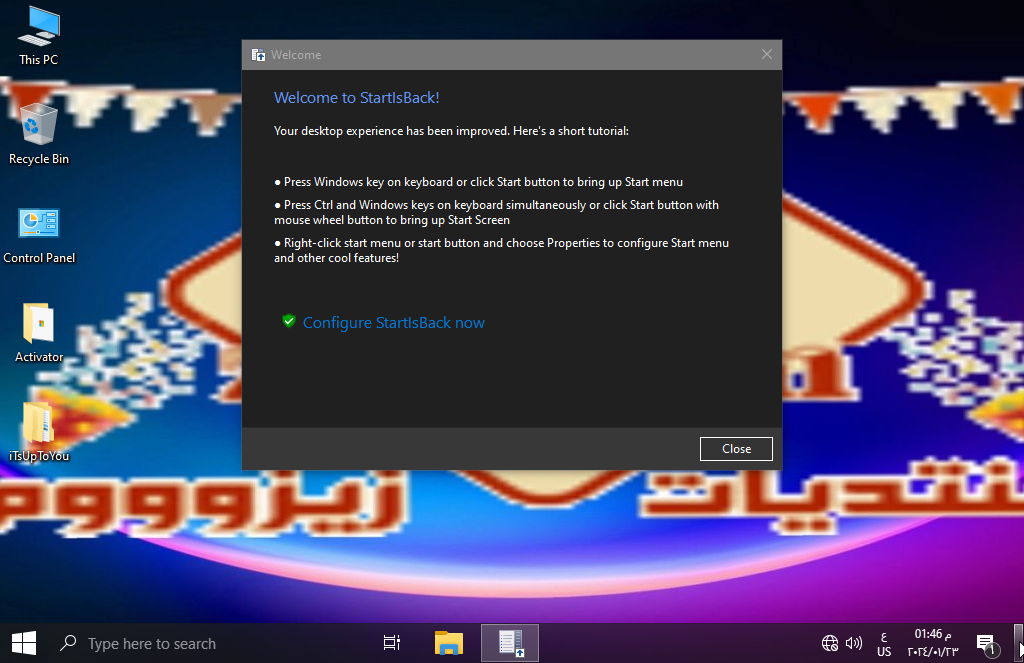Open the taskbar clock and date
This screenshot has height=663, width=1024.
pyautogui.click(x=933, y=643)
